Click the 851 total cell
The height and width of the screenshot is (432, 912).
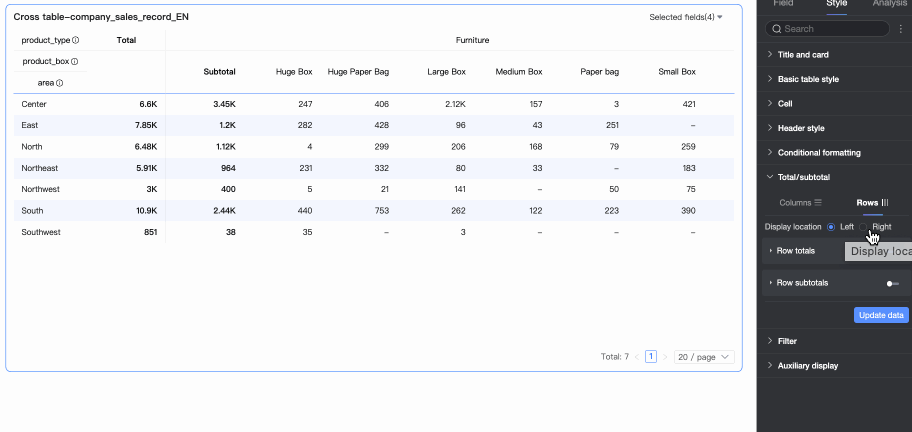150,232
